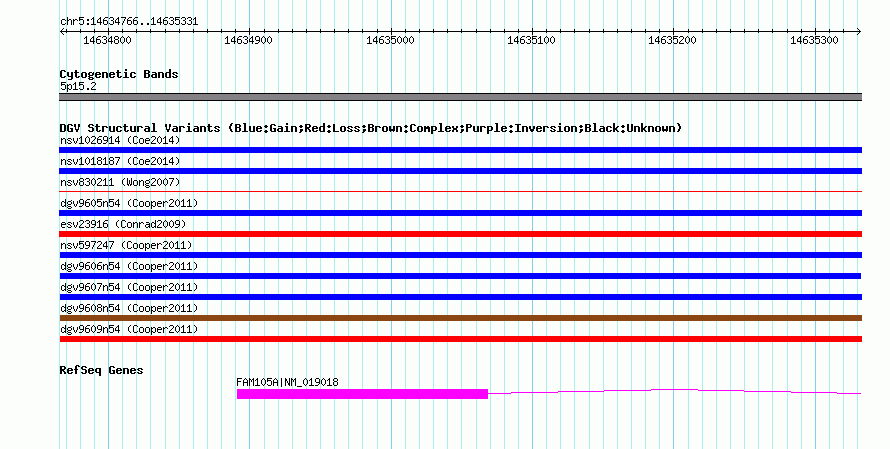Click the 5p15.2 band label
The height and width of the screenshot is (449, 890).
78,86
